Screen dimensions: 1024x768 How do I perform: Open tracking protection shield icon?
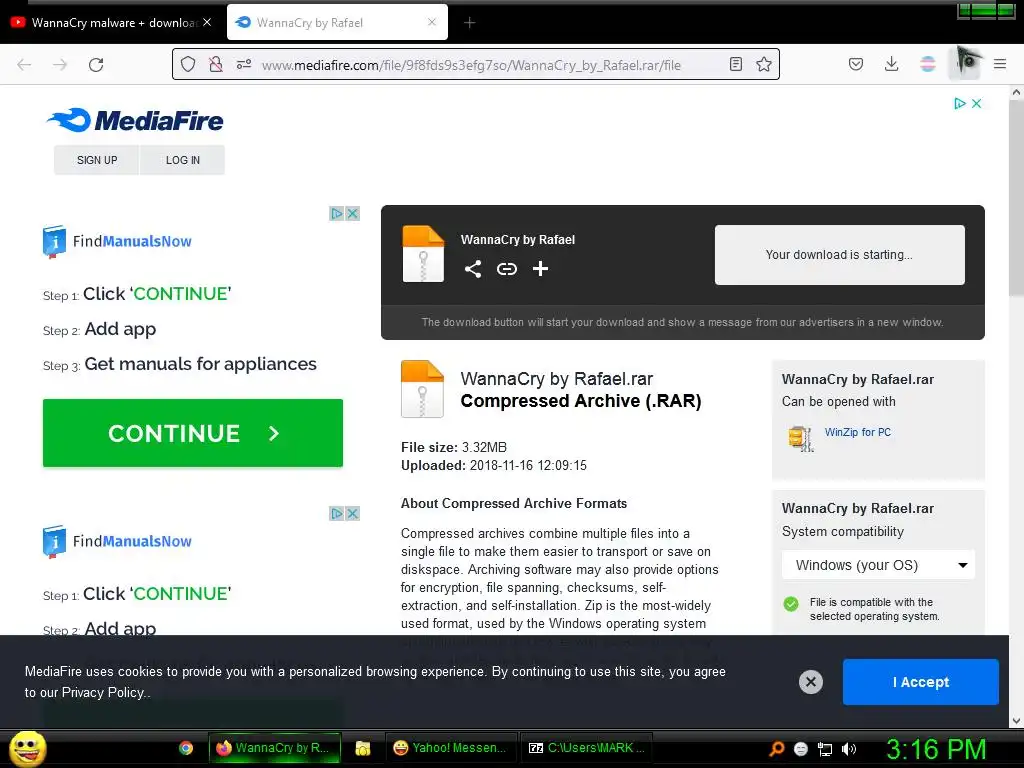[x=188, y=64]
